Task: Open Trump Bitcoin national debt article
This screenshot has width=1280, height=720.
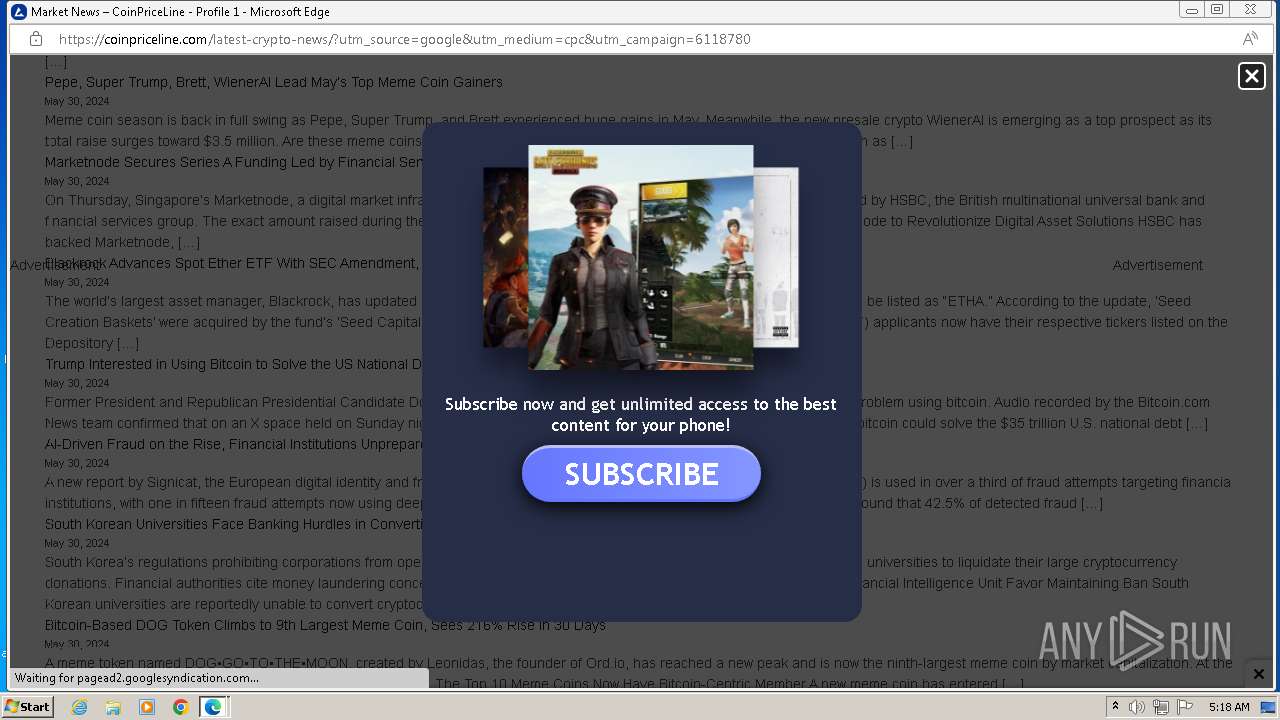Action: (x=235, y=364)
